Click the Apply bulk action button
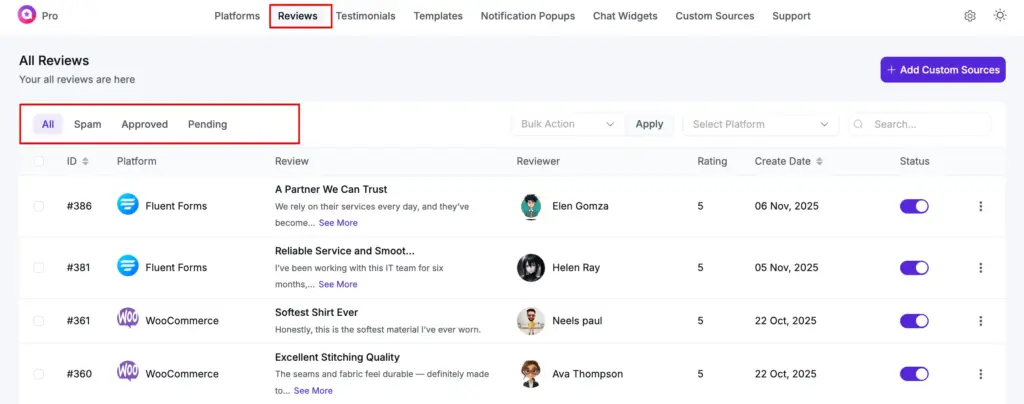This screenshot has width=1024, height=404. click(x=649, y=124)
